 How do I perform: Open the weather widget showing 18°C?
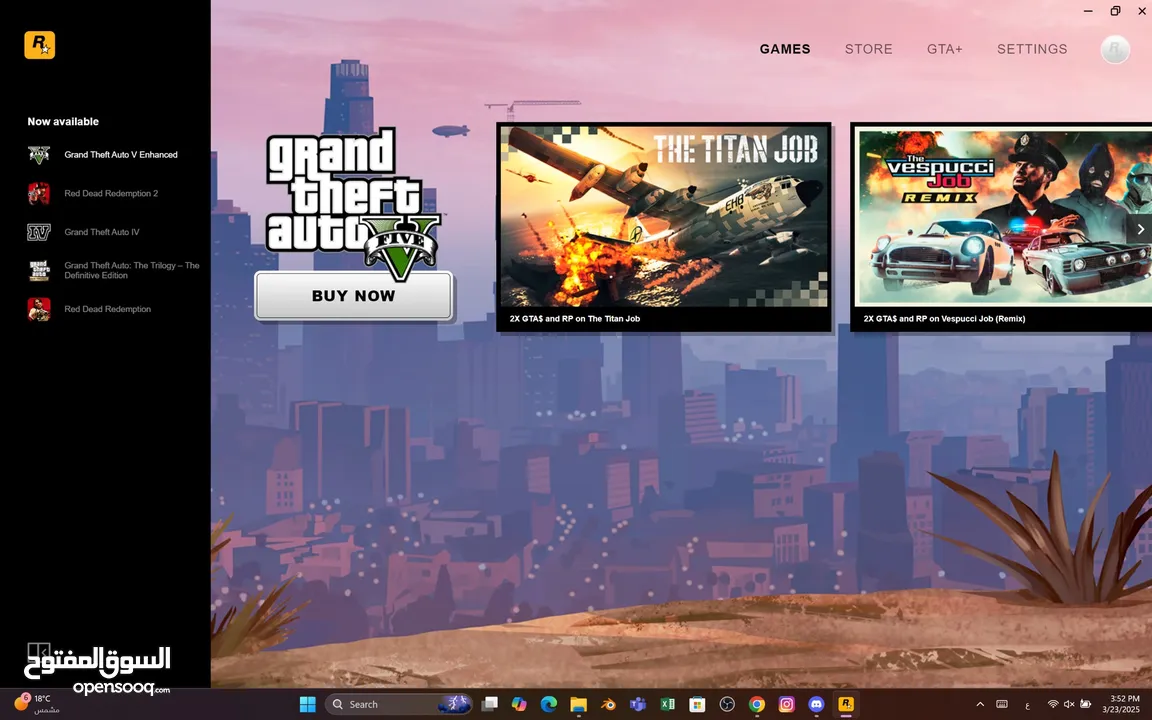pyautogui.click(x=35, y=704)
